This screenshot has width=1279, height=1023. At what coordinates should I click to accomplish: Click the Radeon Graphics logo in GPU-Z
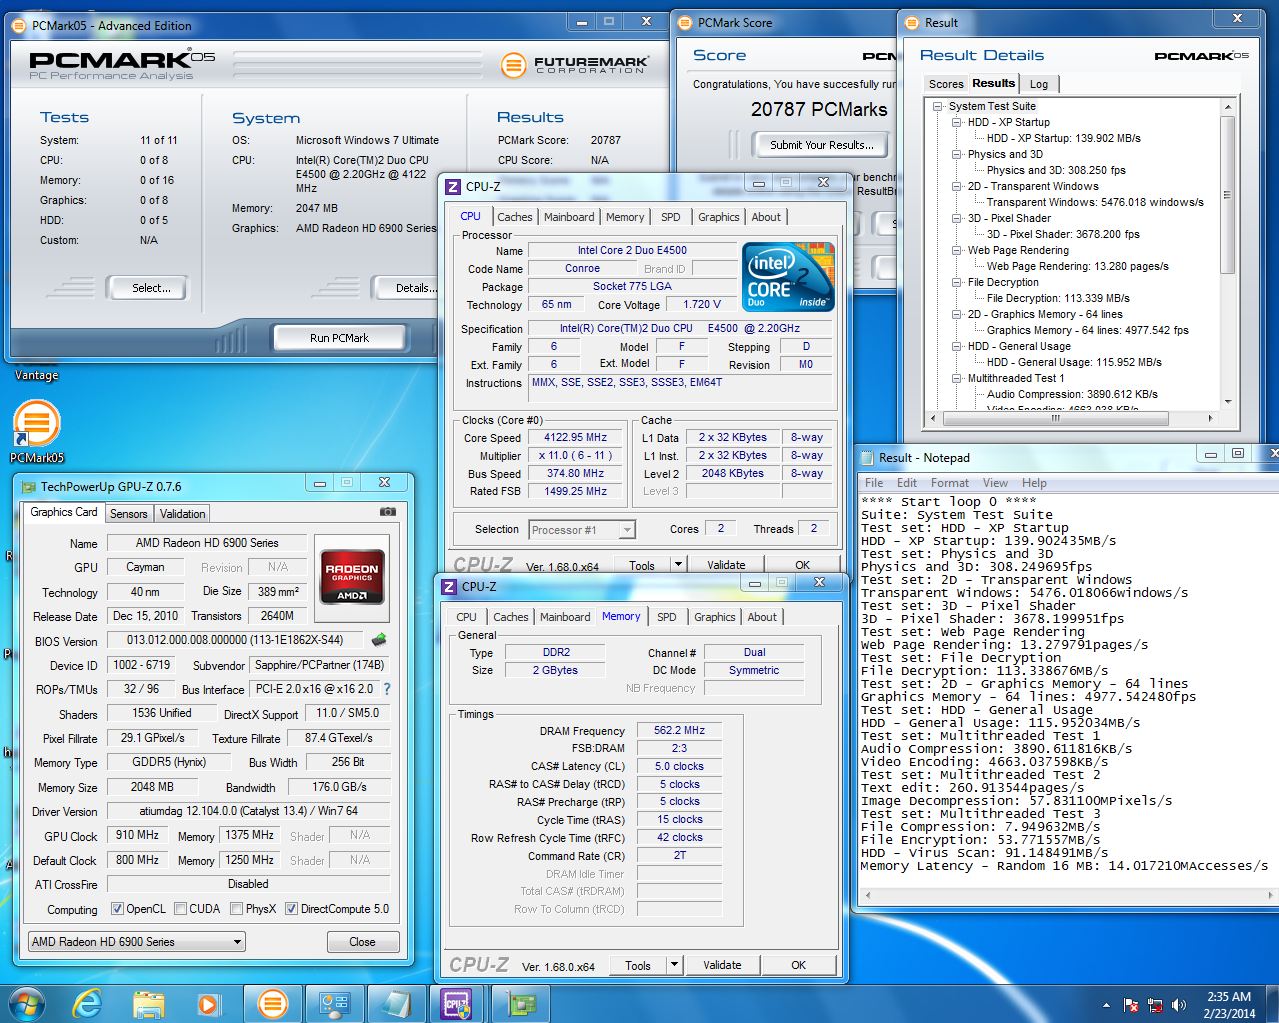(353, 576)
